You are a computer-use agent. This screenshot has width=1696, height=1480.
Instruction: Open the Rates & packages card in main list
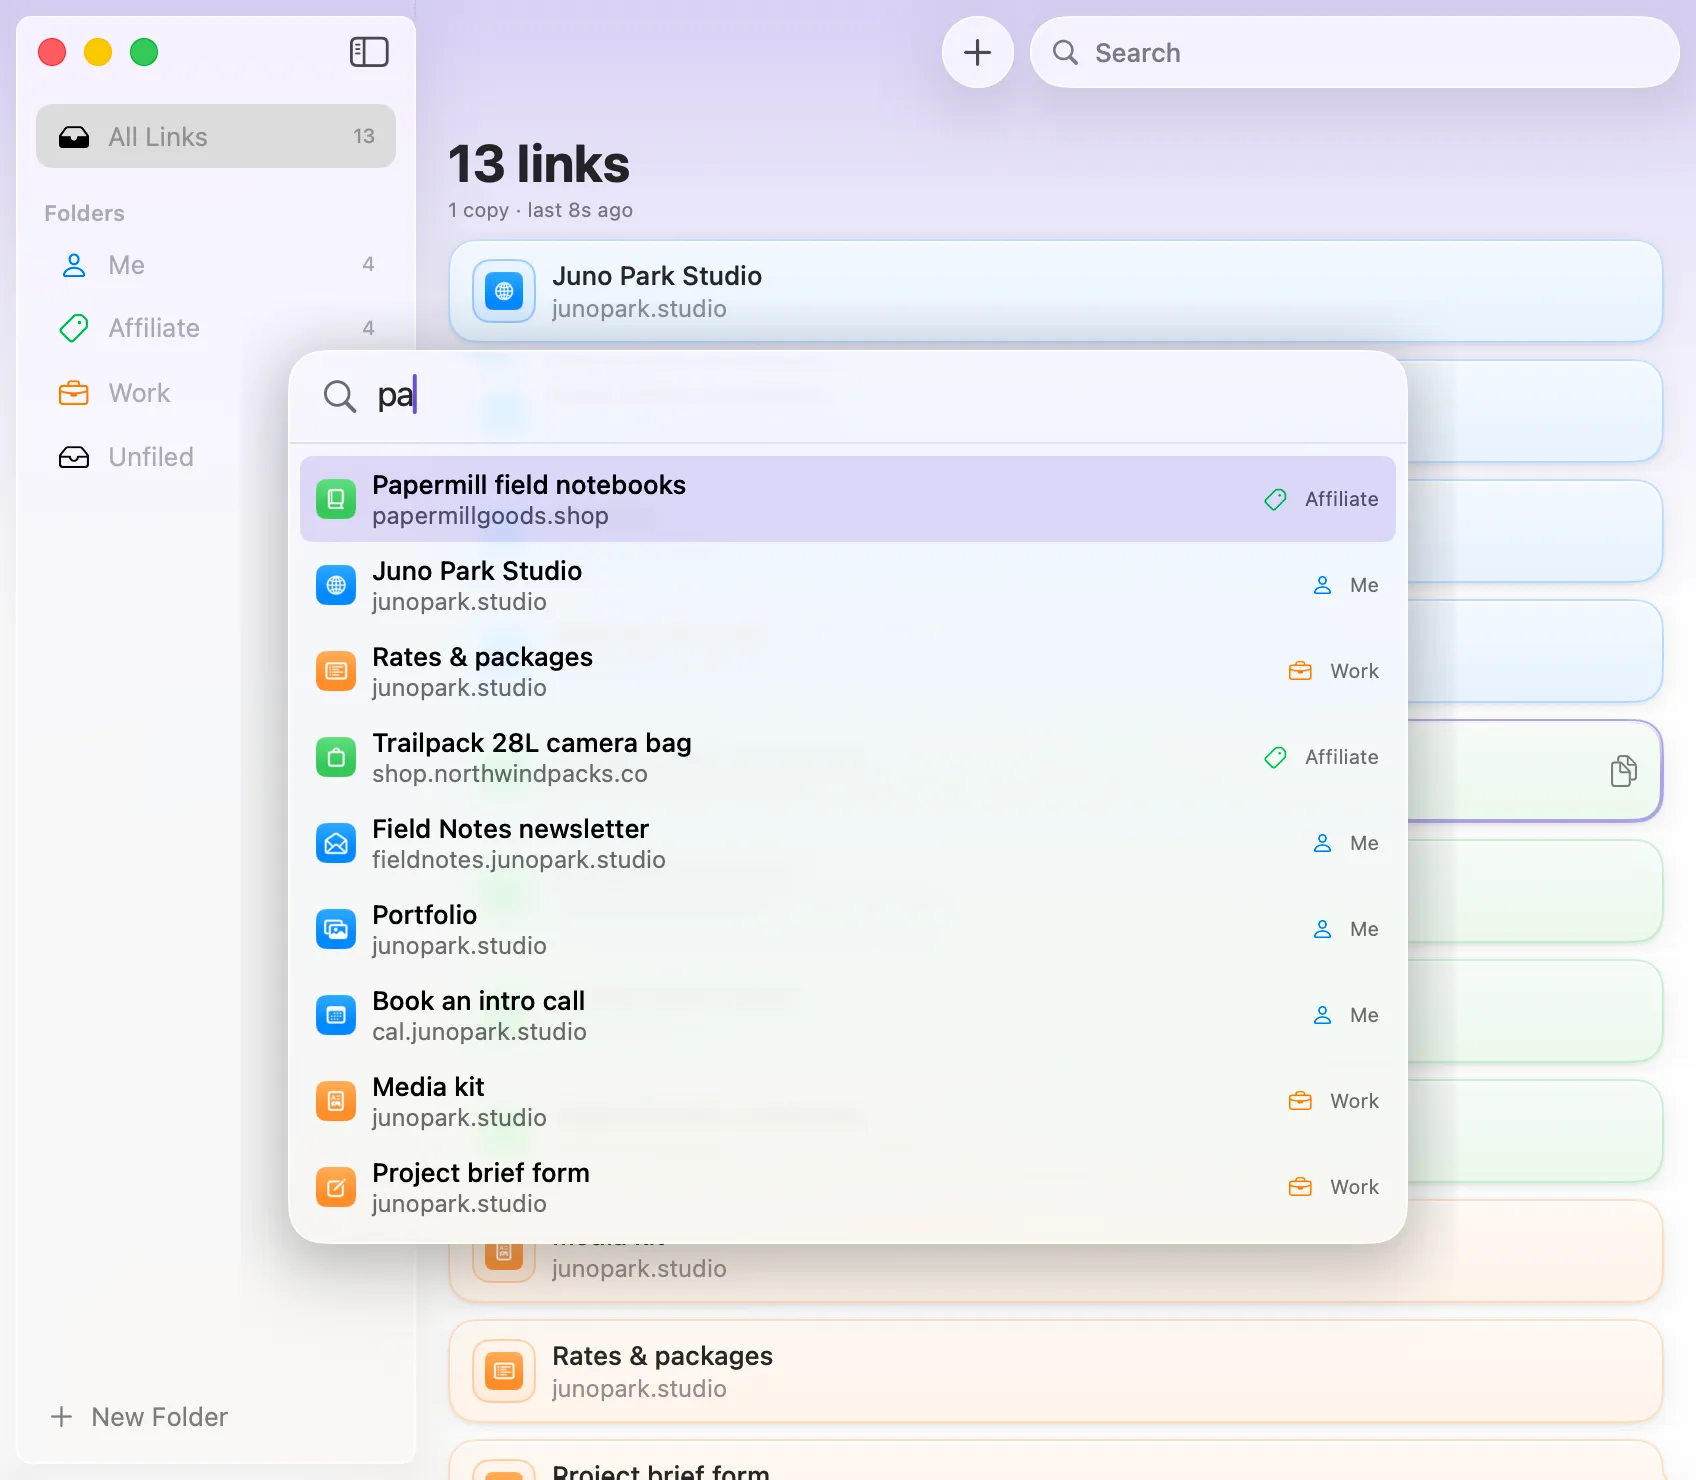(x=1056, y=1371)
